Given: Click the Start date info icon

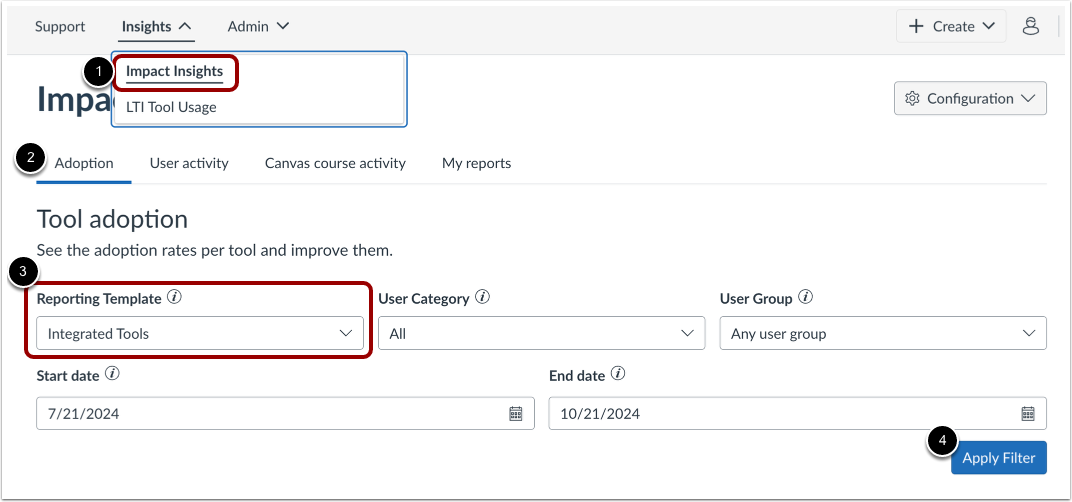Looking at the screenshot, I should [x=113, y=375].
